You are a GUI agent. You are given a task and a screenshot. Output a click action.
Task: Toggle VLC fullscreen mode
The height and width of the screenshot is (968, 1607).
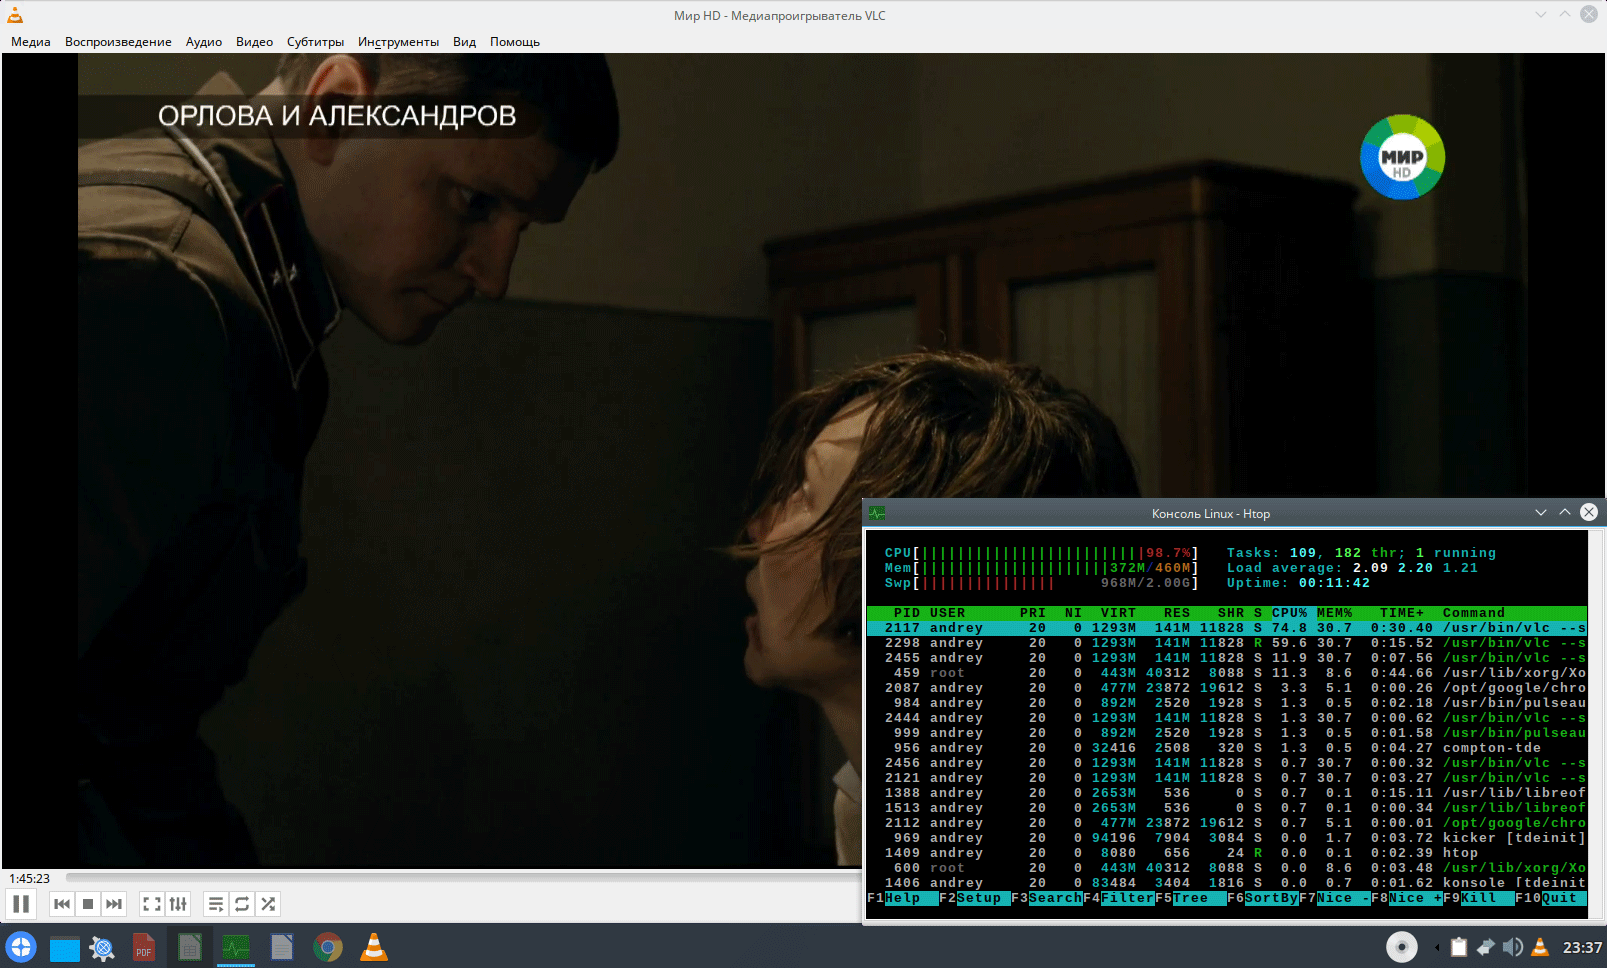pyautogui.click(x=152, y=904)
